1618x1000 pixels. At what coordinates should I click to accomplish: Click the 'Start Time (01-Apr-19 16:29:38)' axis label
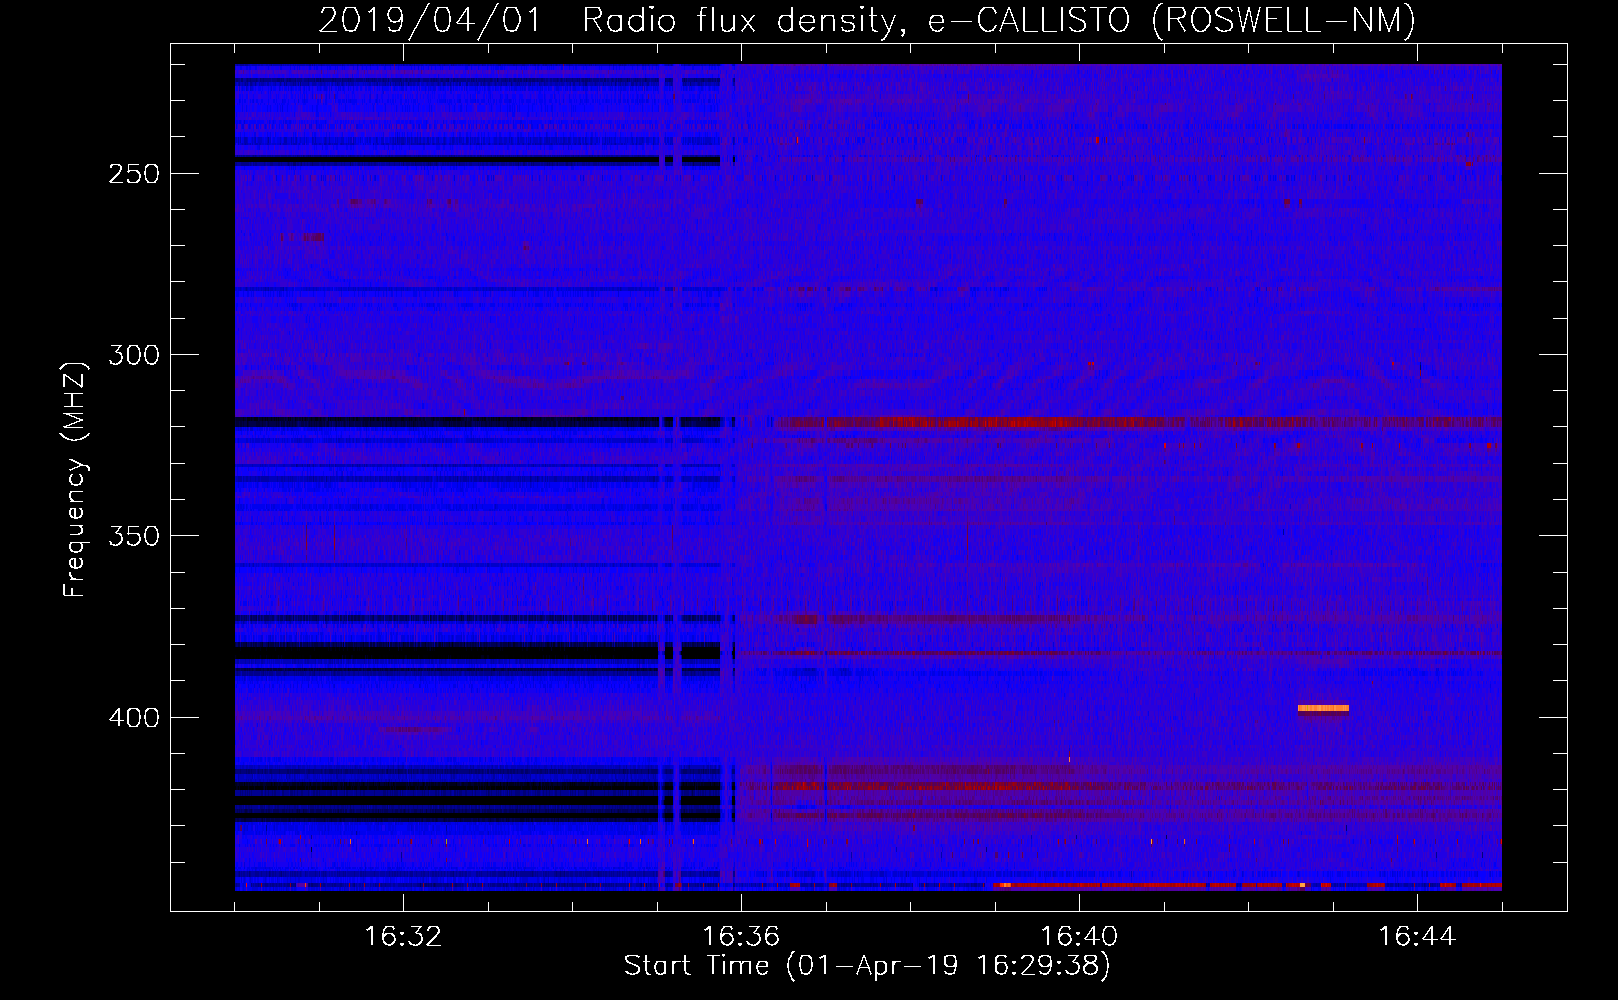[867, 966]
